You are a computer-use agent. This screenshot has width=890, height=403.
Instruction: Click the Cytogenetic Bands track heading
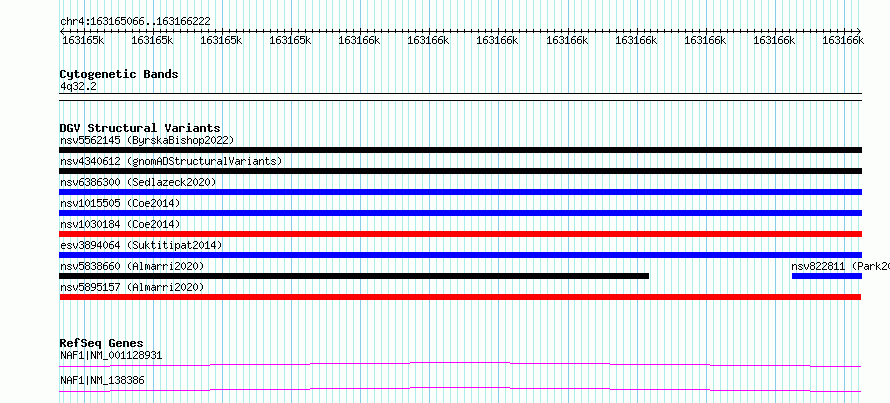tap(119, 74)
